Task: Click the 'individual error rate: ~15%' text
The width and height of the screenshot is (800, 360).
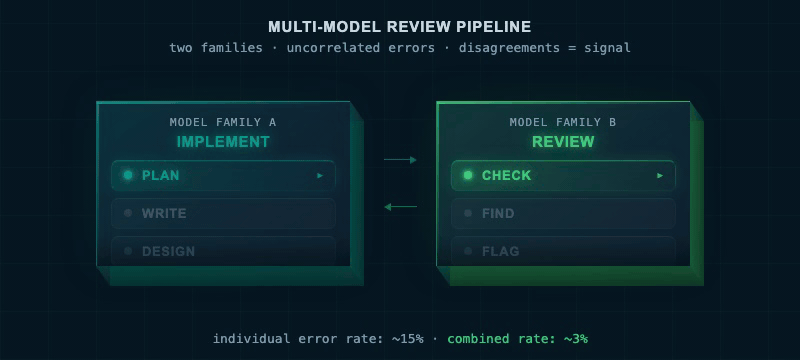Action: (x=318, y=339)
